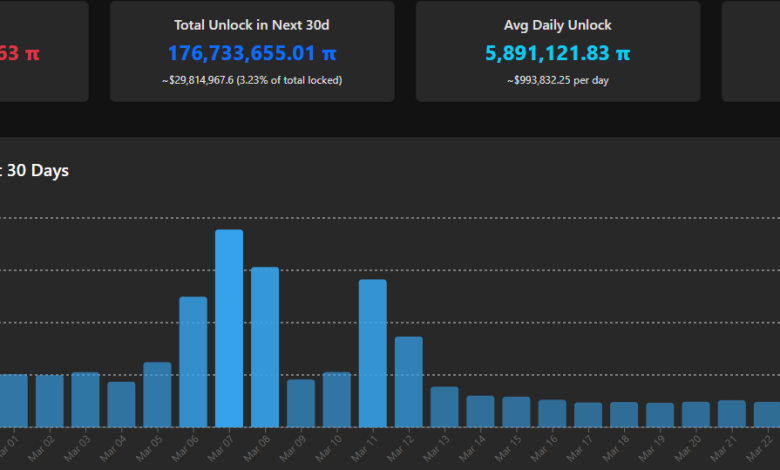Click the Mar 13 bar
780x470 pixels.
click(445, 407)
